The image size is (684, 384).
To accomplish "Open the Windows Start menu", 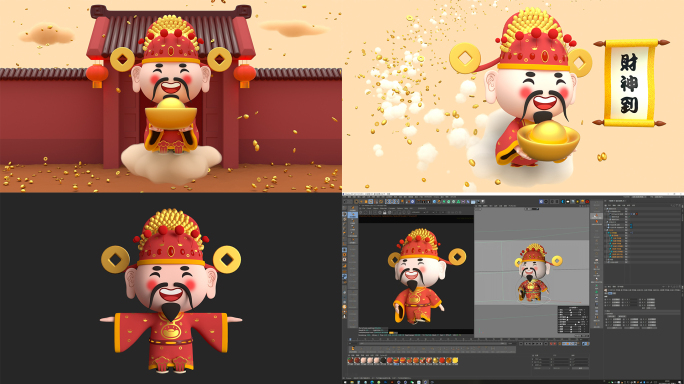I will [345, 382].
